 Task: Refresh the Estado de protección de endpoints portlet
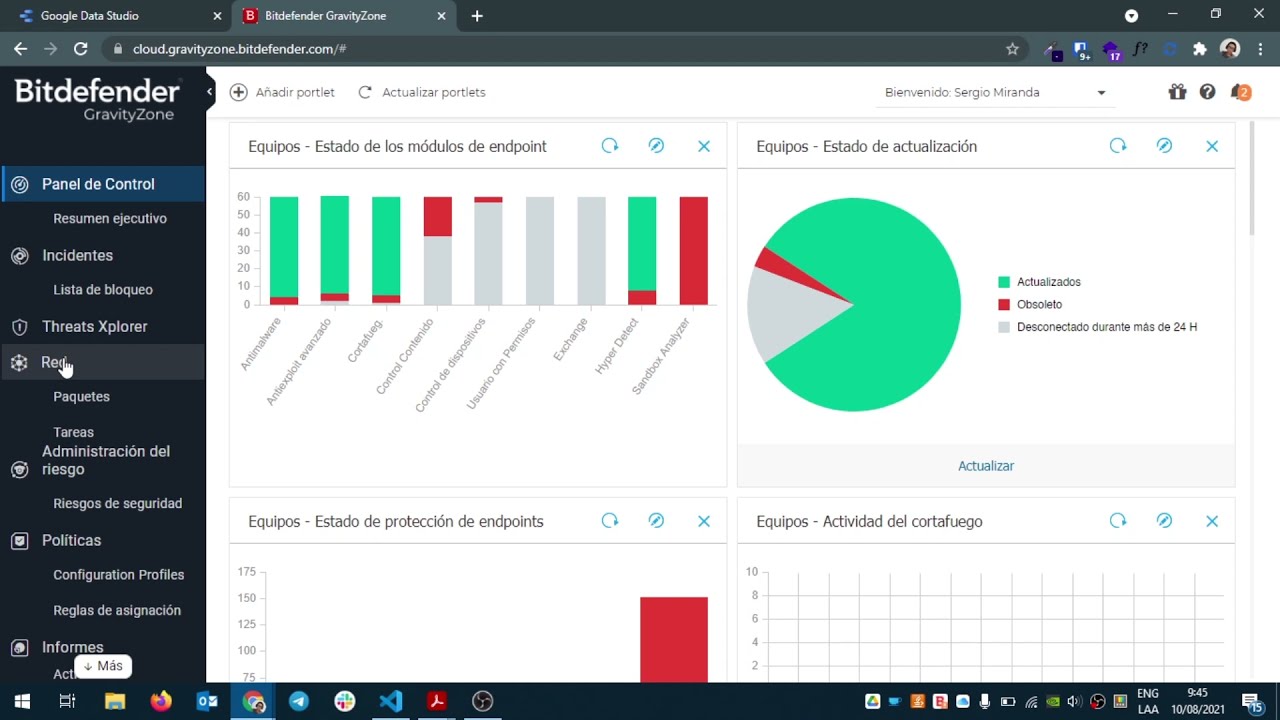(610, 521)
